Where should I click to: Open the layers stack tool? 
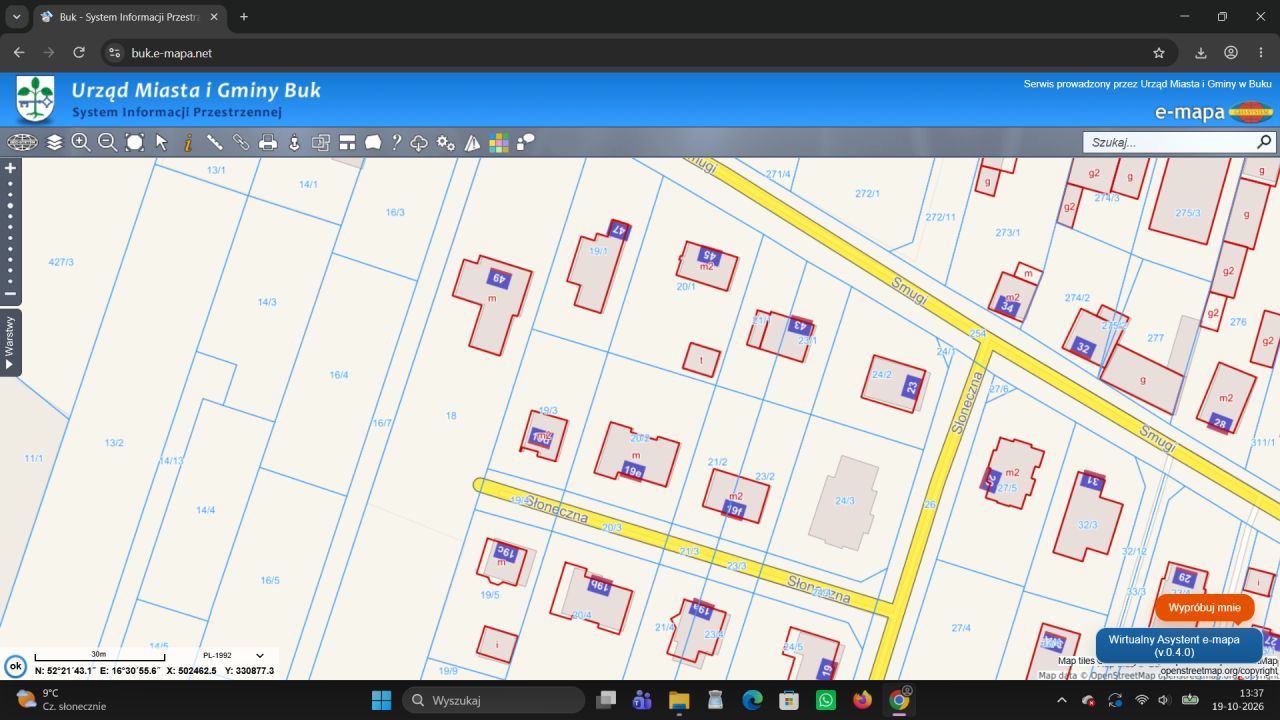pyautogui.click(x=55, y=142)
